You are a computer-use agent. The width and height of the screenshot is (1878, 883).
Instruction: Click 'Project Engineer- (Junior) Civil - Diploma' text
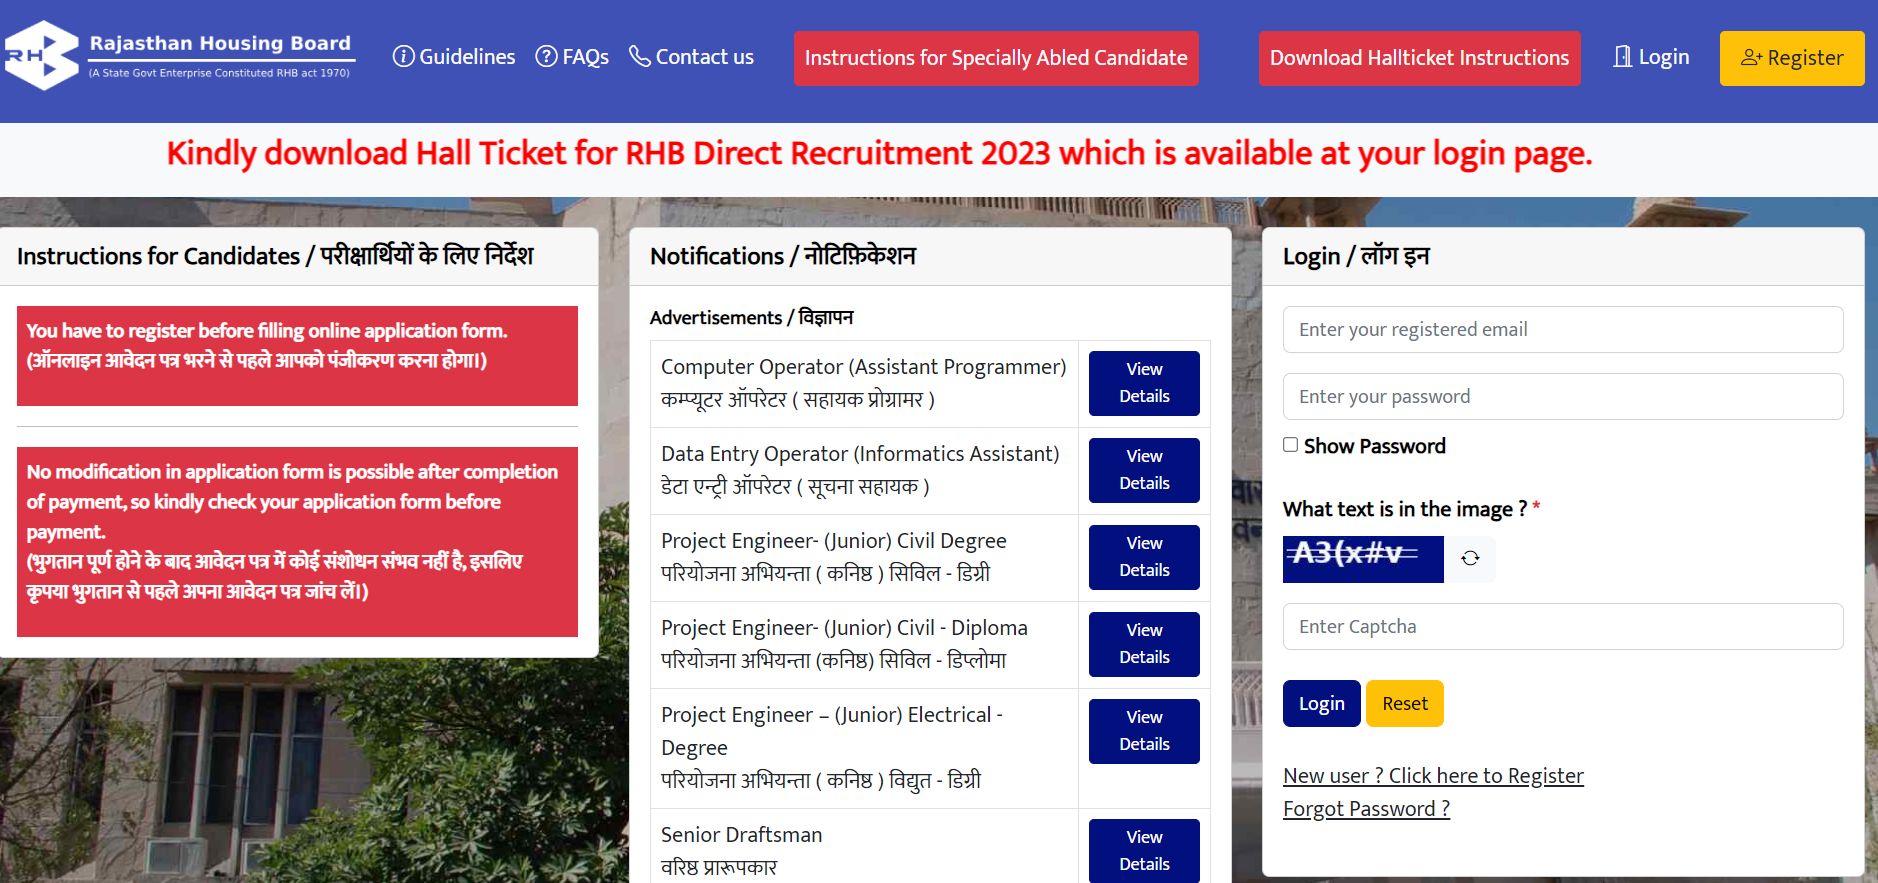coord(844,628)
